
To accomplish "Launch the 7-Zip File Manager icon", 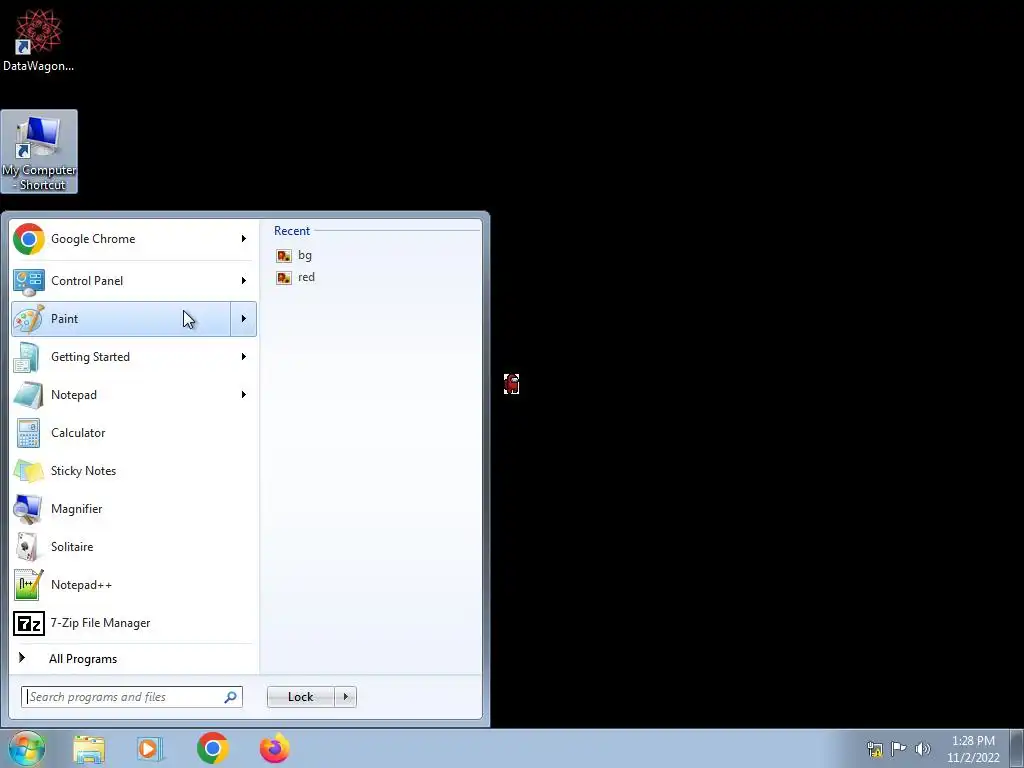I will [x=29, y=623].
